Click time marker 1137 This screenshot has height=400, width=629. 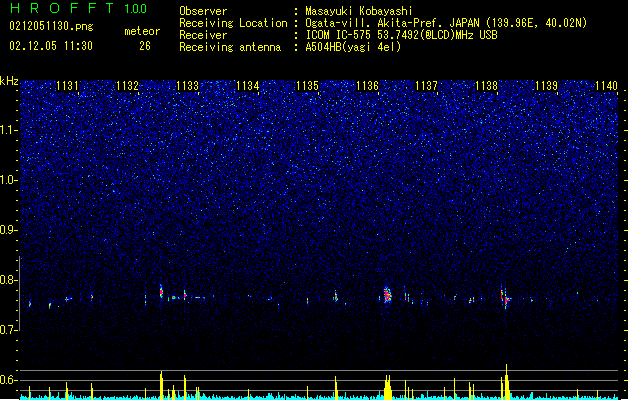(426, 86)
